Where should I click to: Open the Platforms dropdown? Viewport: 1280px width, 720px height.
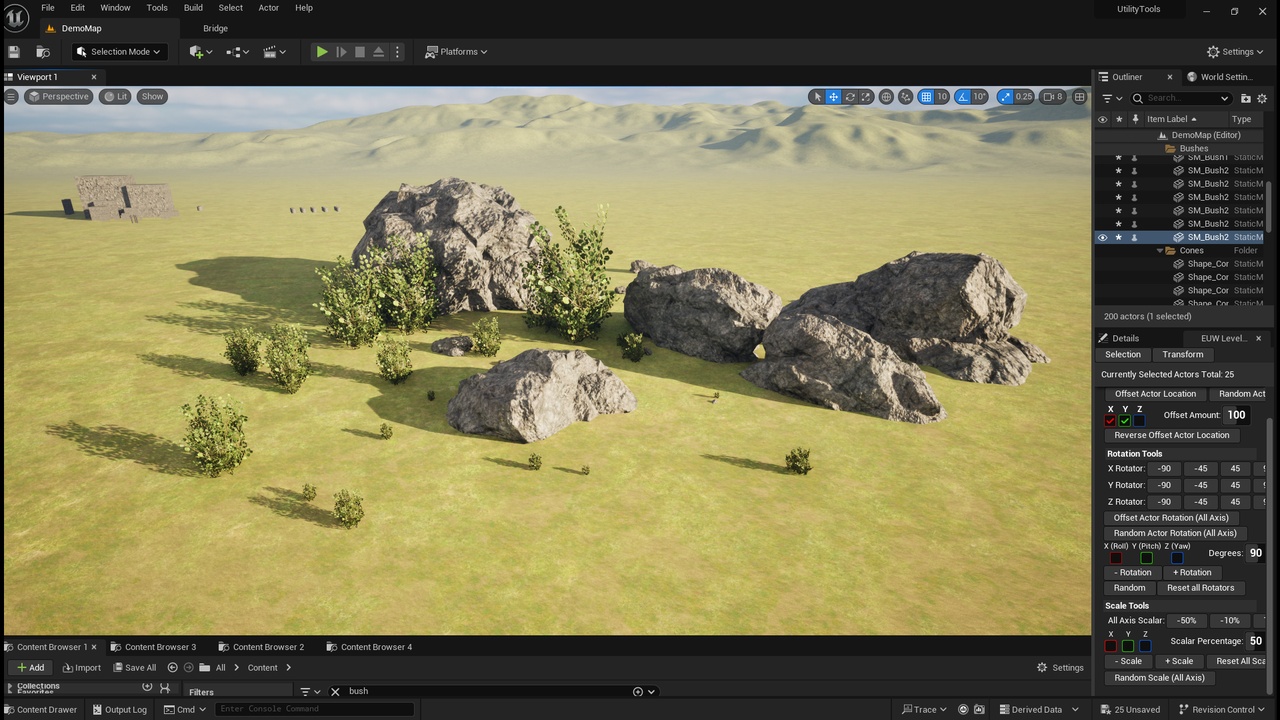pos(457,52)
